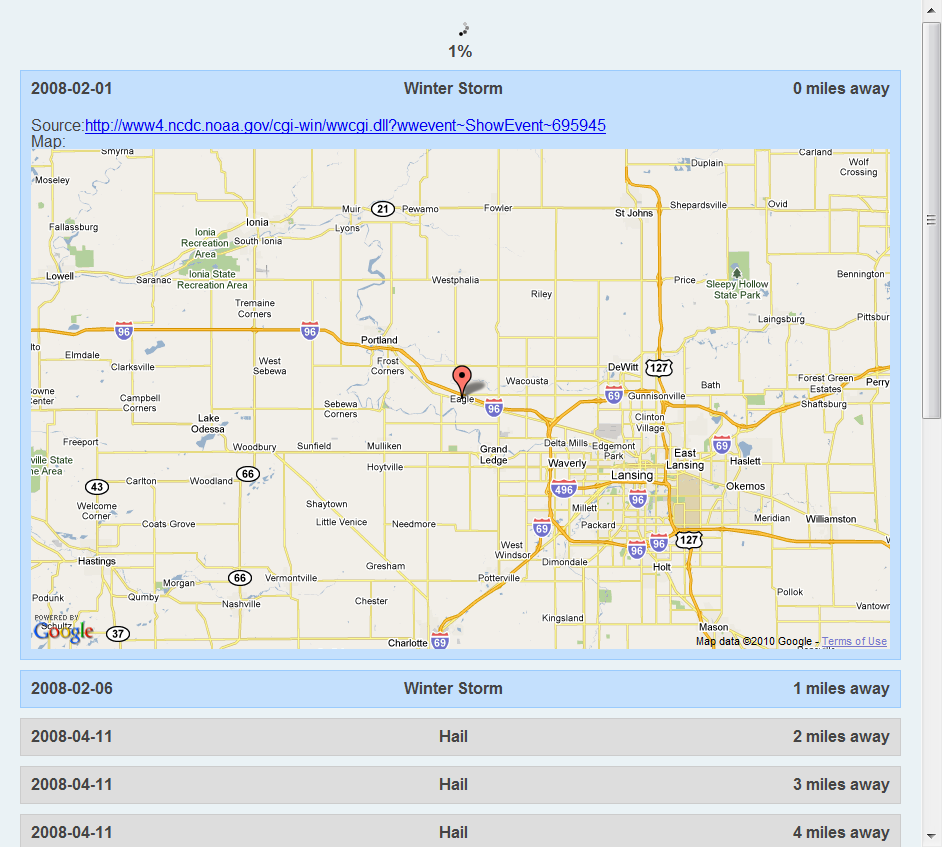Open the NOAA source event link

pos(345,126)
